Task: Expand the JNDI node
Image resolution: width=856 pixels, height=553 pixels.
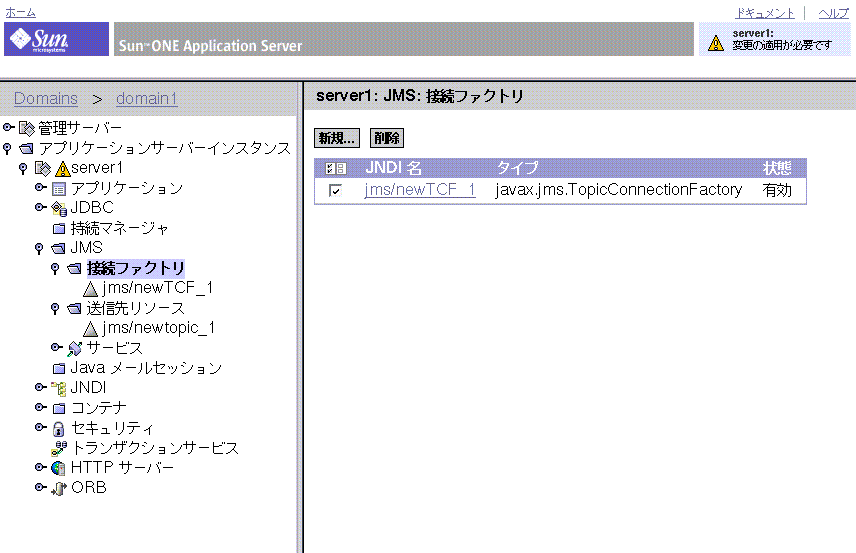Action: [x=40, y=387]
